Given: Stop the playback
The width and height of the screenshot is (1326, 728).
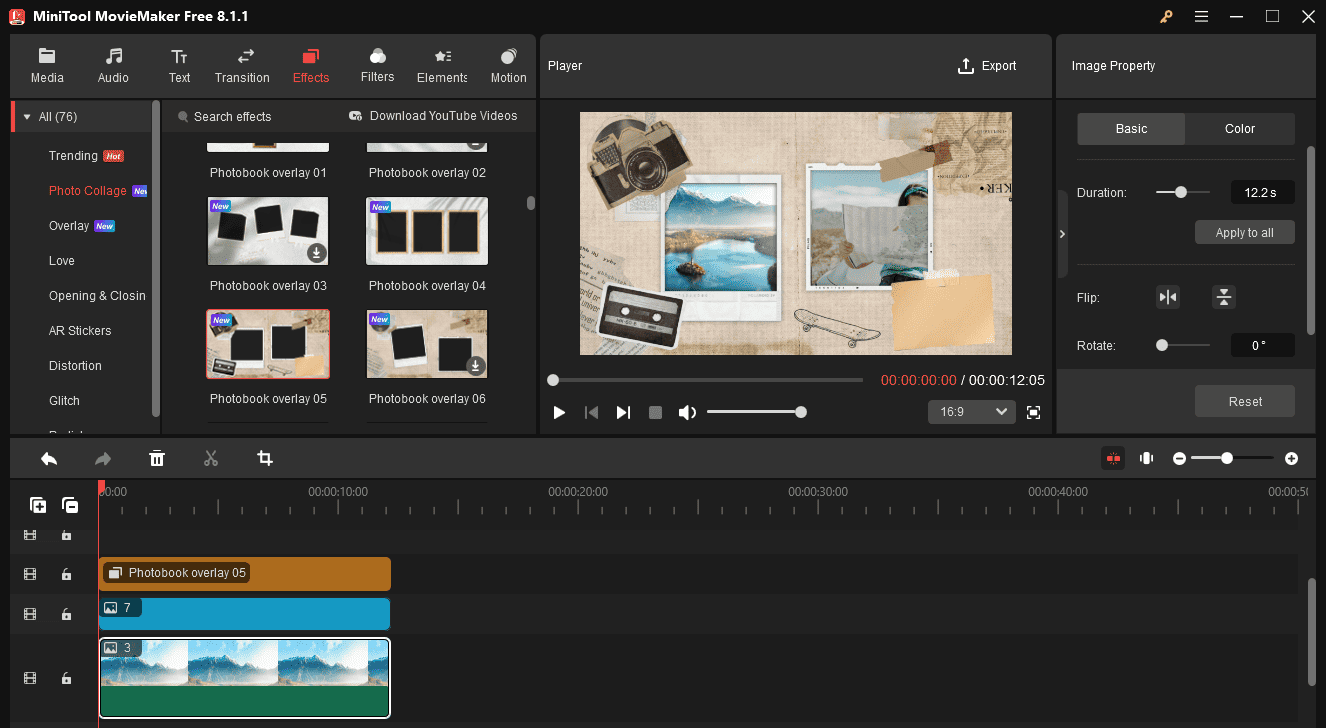Looking at the screenshot, I should click(x=655, y=412).
